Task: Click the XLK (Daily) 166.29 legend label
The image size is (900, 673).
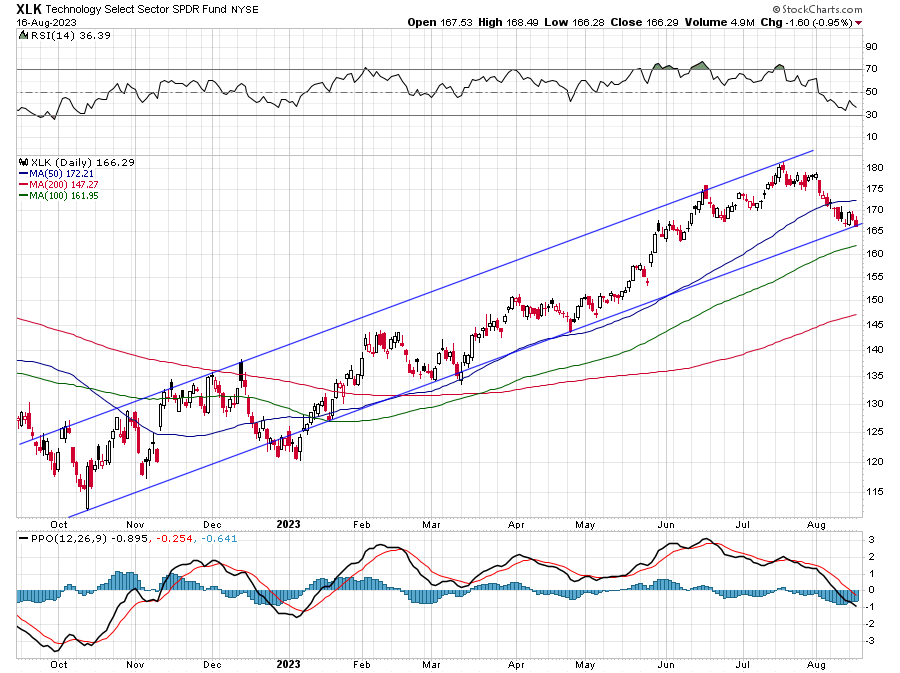Action: (83, 162)
